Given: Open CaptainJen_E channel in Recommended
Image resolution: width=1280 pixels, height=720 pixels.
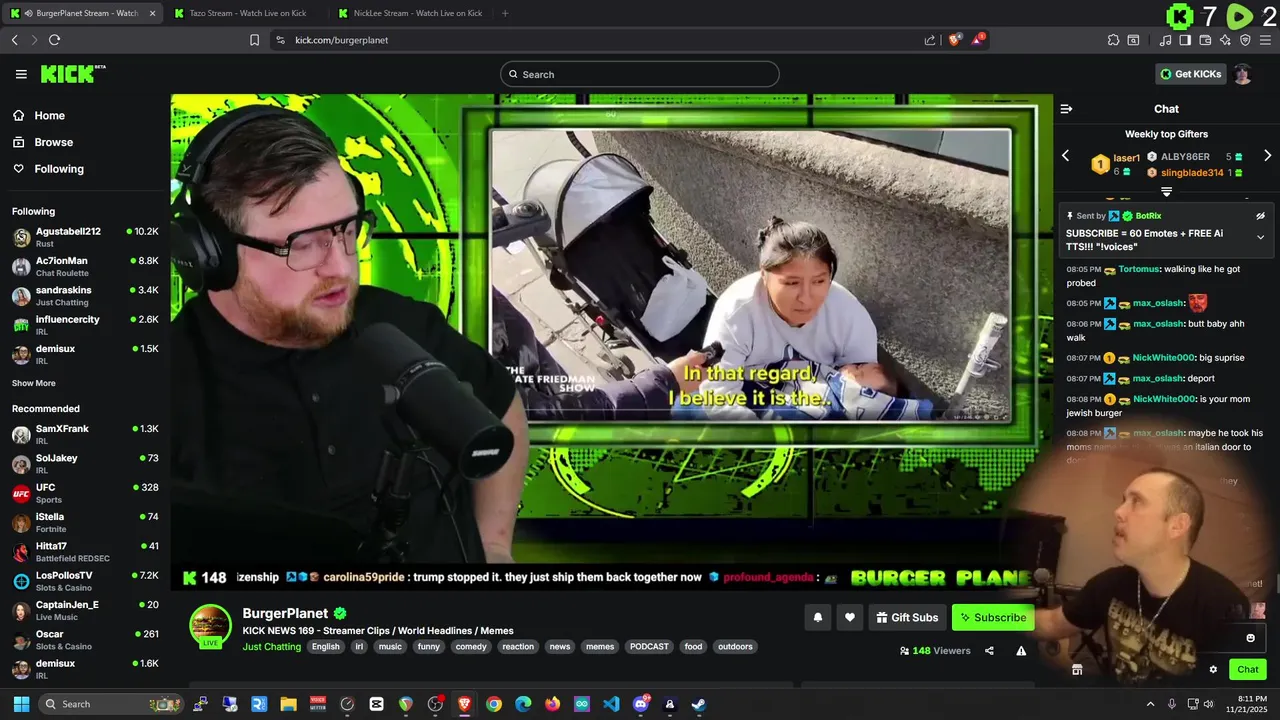Looking at the screenshot, I should point(85,610).
